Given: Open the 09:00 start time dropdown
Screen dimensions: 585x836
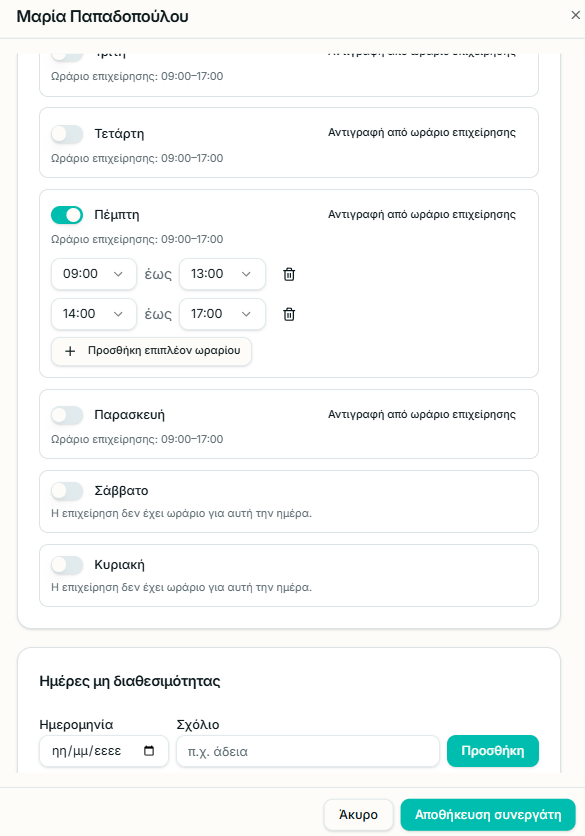Looking at the screenshot, I should 94,274.
